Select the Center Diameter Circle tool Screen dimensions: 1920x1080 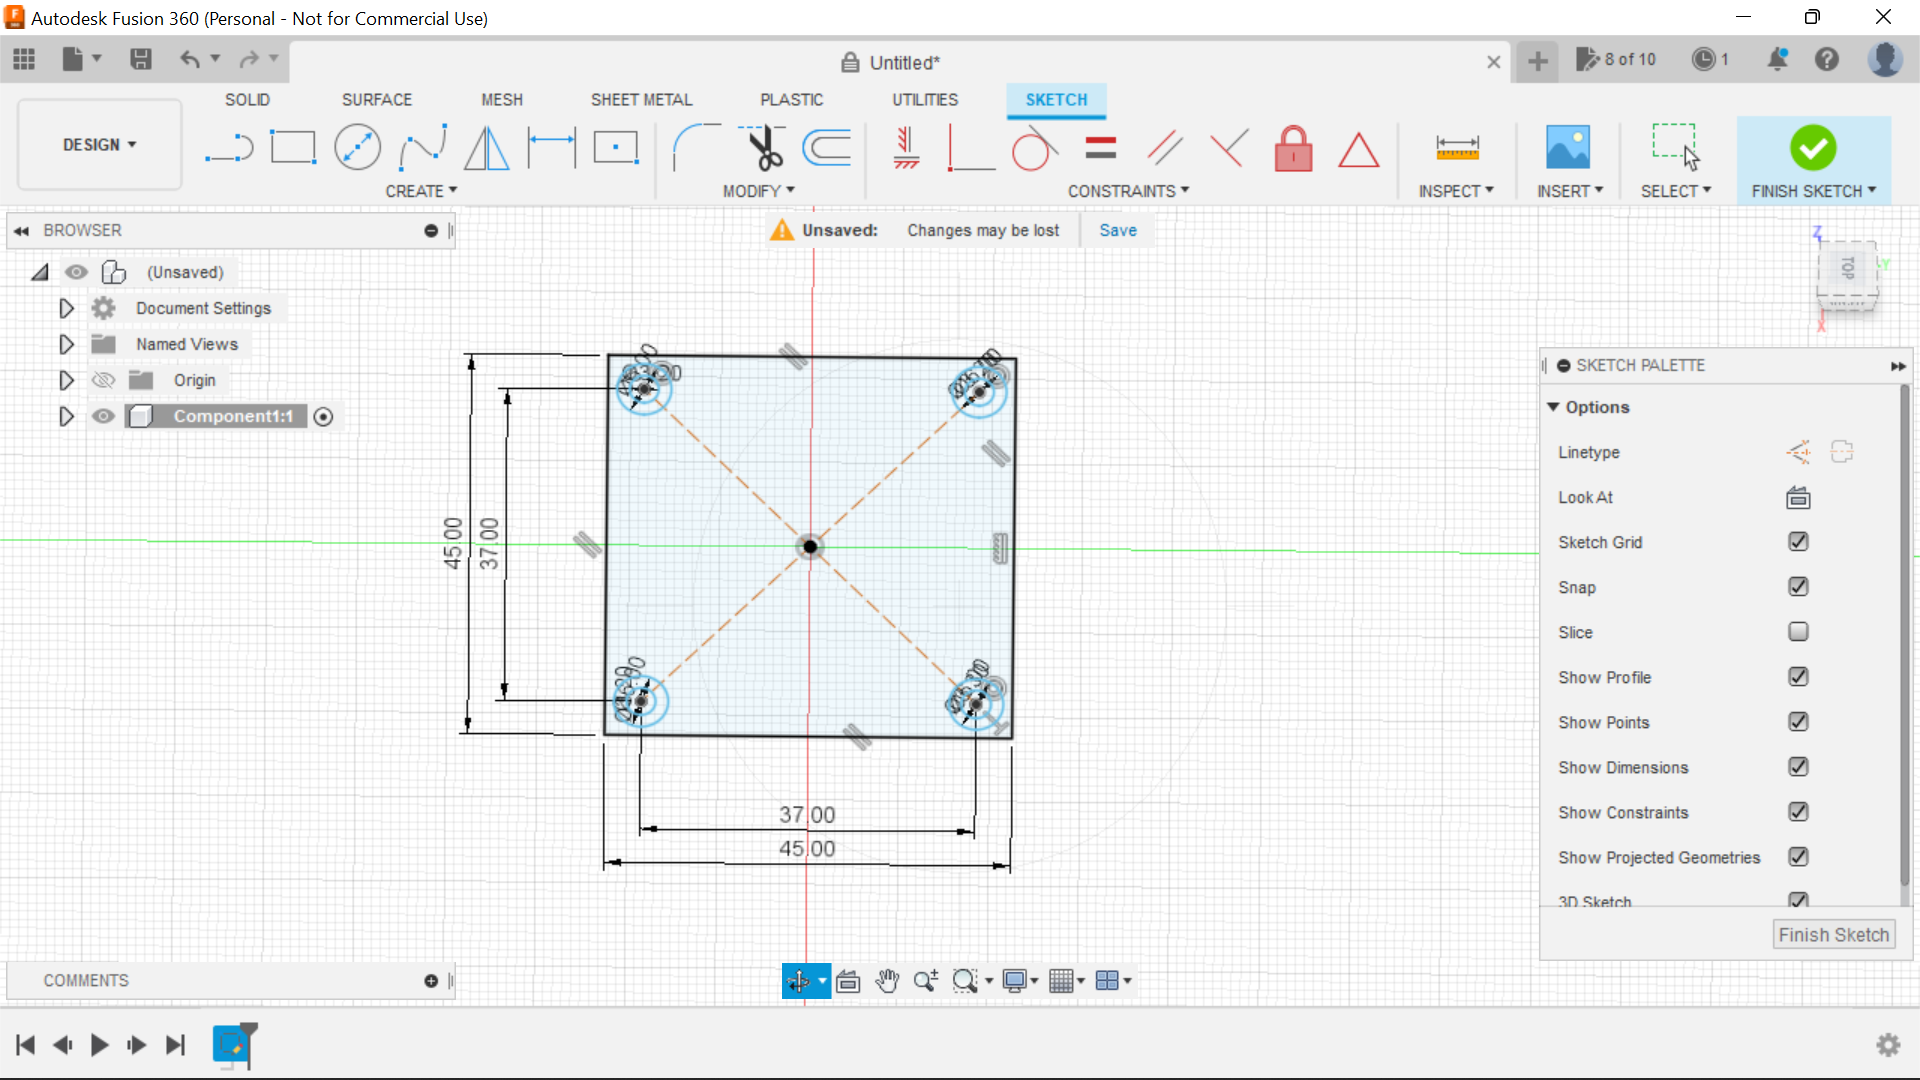click(x=357, y=148)
